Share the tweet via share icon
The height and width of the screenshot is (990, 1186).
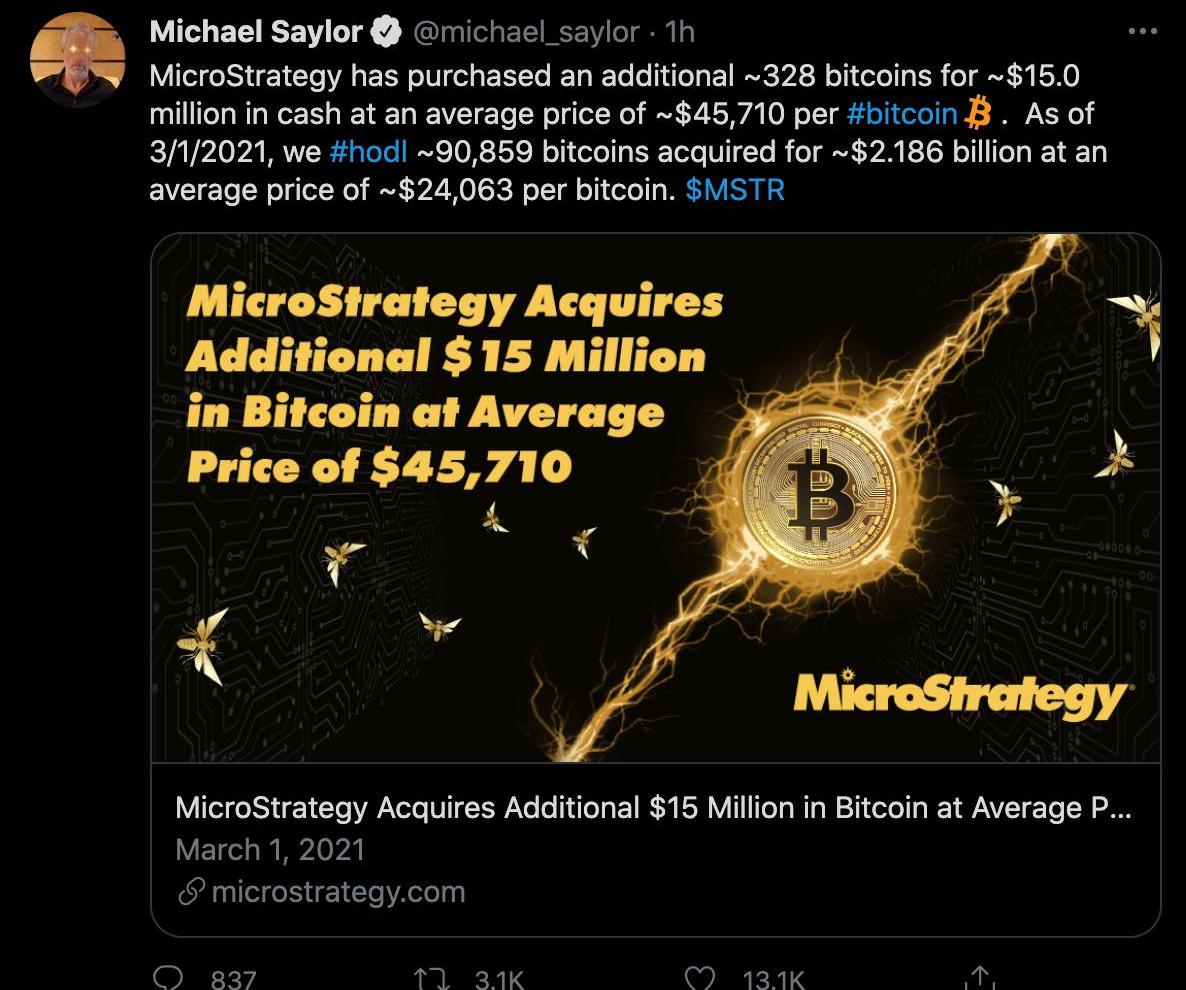(980, 978)
